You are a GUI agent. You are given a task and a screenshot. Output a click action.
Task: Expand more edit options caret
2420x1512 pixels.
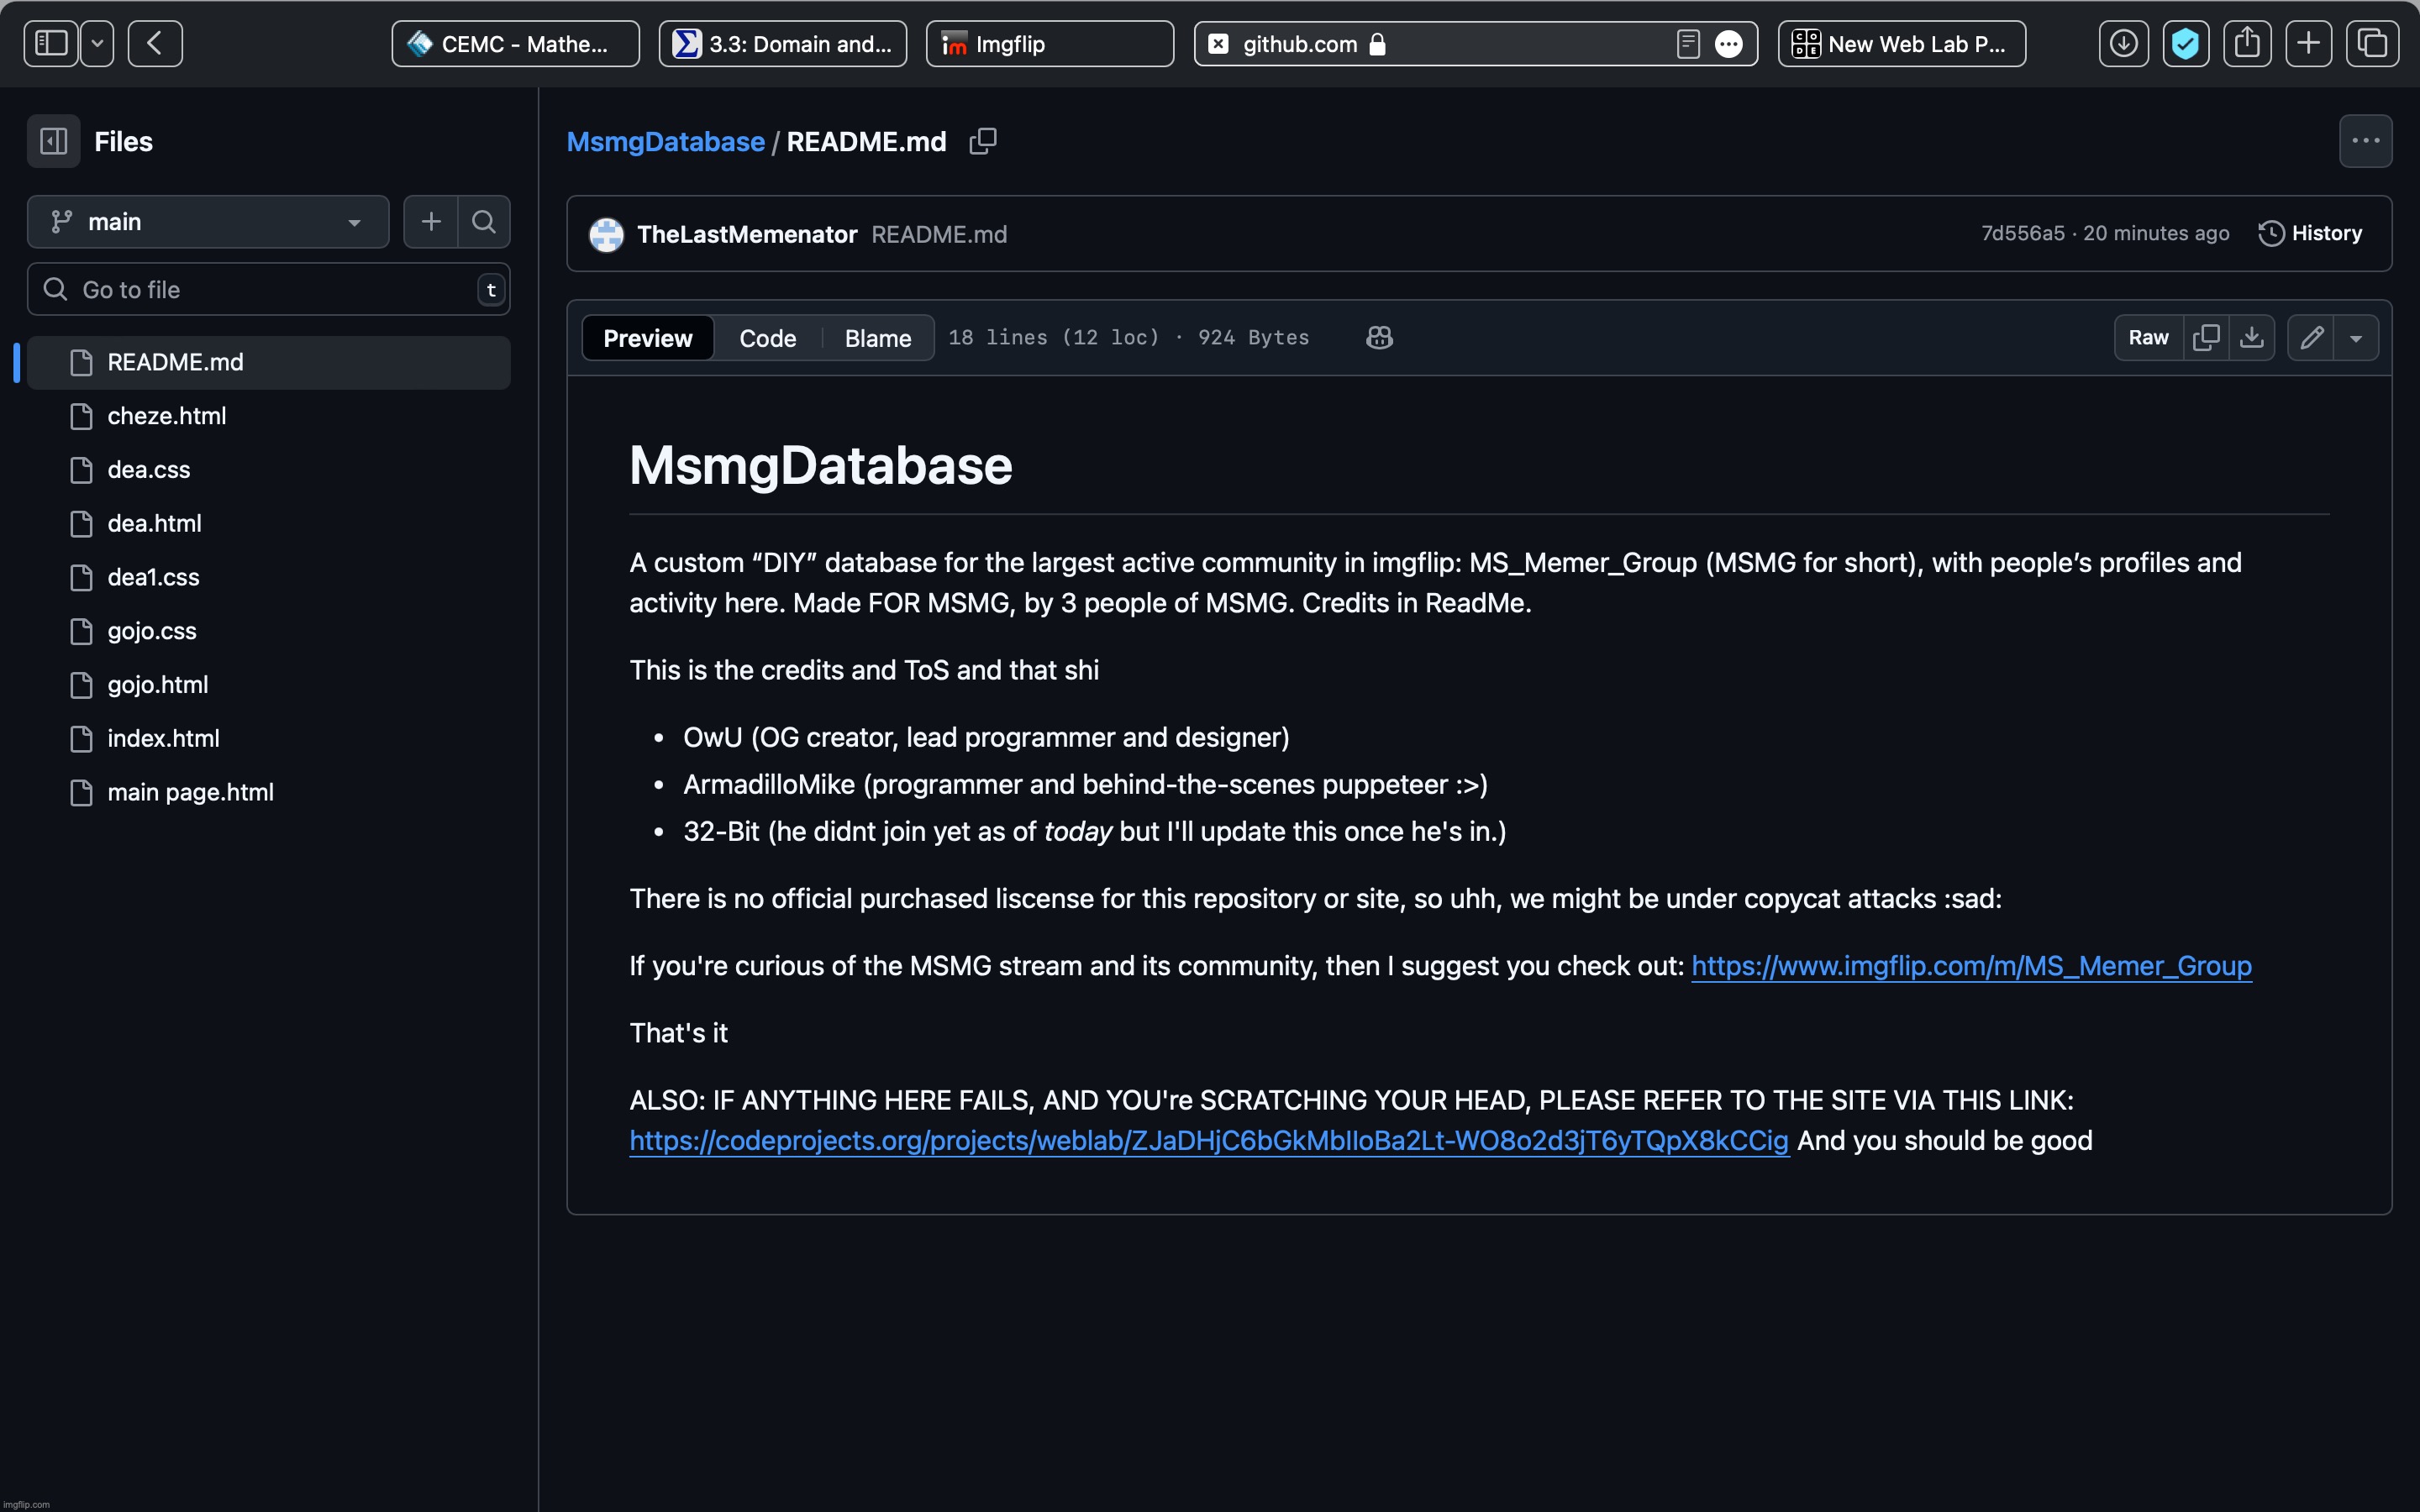coord(2356,338)
